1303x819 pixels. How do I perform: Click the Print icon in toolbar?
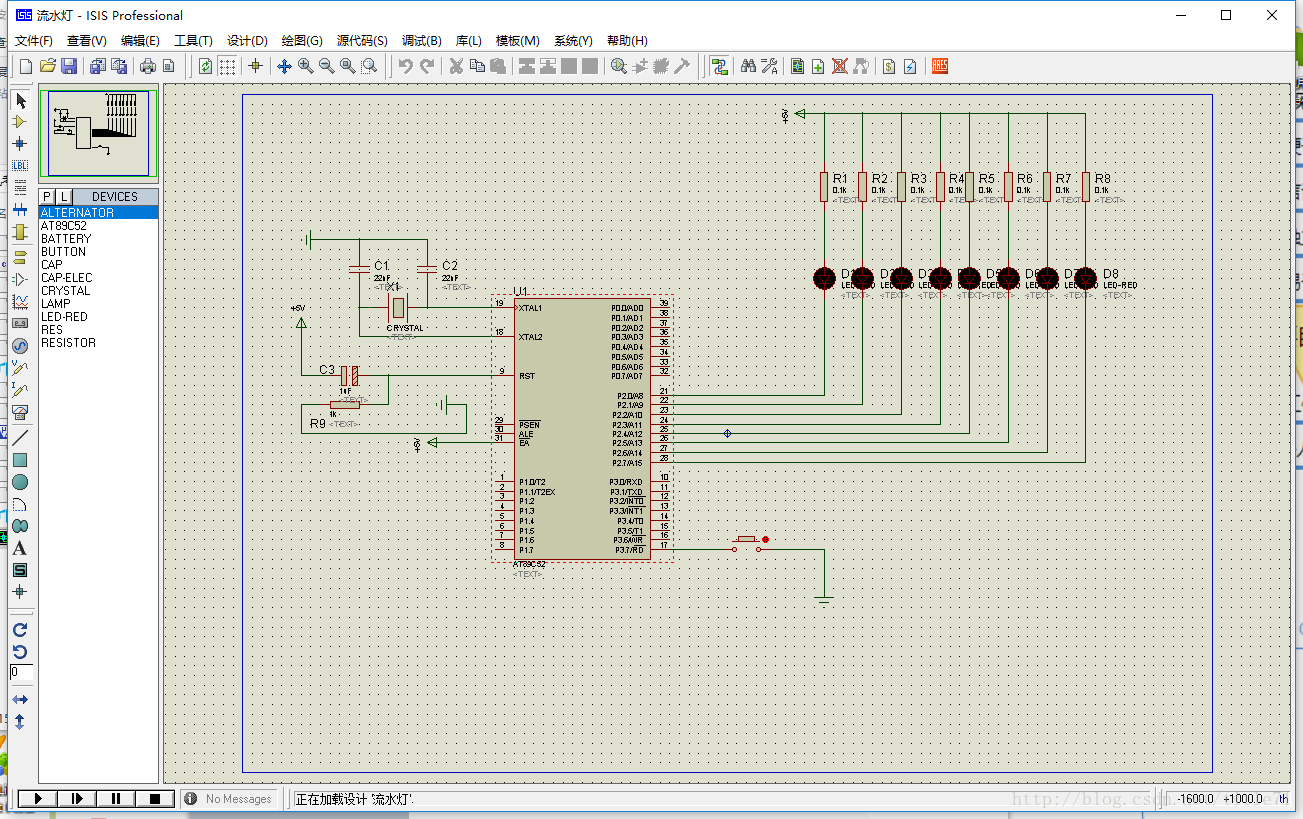pyautogui.click(x=148, y=66)
